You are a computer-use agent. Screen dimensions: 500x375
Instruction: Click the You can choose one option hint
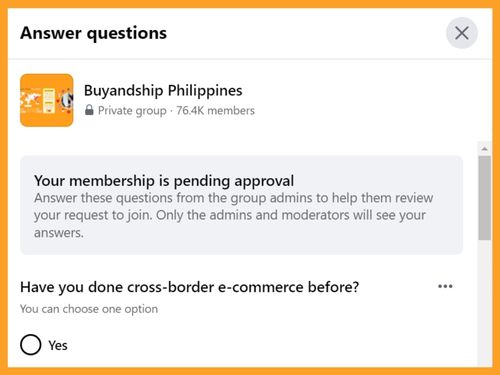(89, 309)
